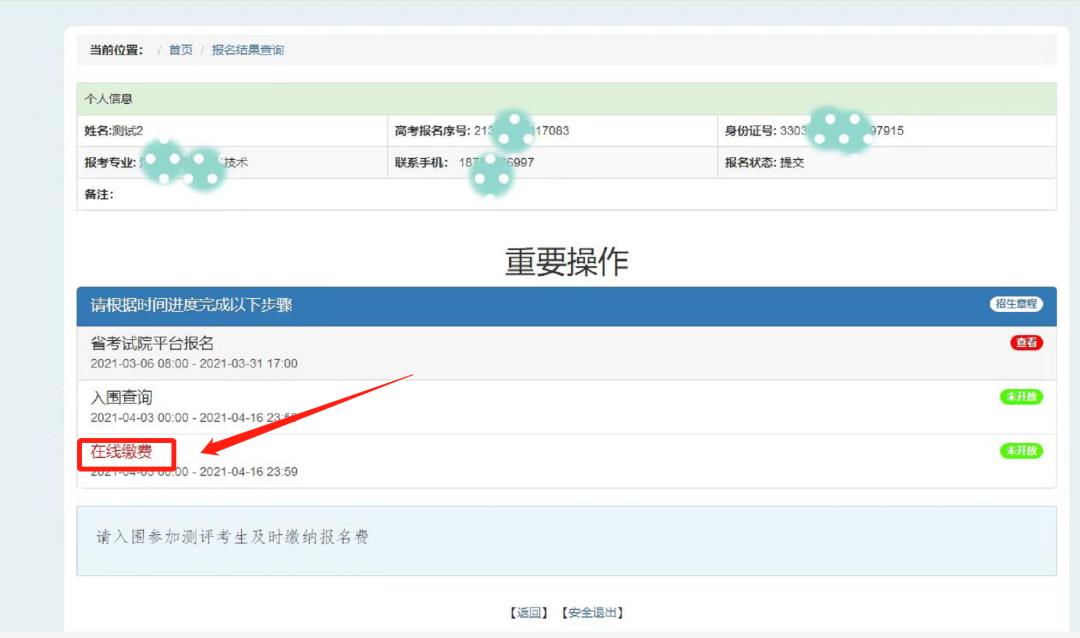
Task: Open the 报名结果查询 breadcrumb link
Action: click(x=247, y=50)
